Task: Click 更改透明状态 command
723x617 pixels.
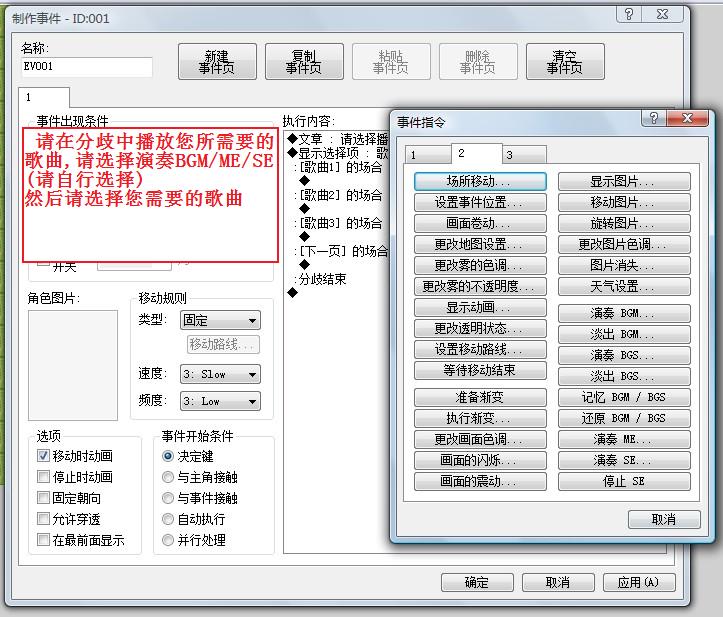Action: [x=480, y=328]
